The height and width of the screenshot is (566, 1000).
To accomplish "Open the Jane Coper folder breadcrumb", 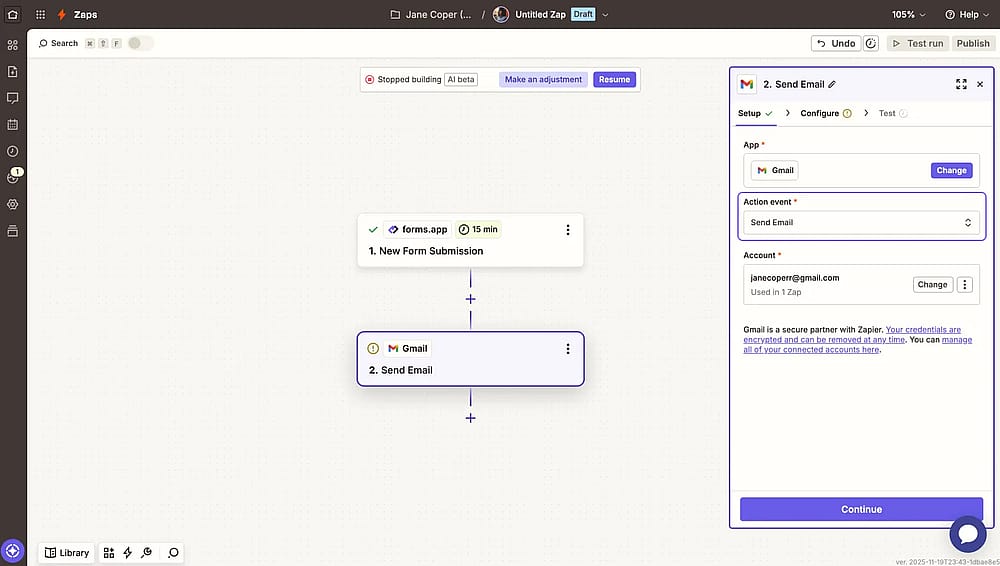I will click(432, 15).
